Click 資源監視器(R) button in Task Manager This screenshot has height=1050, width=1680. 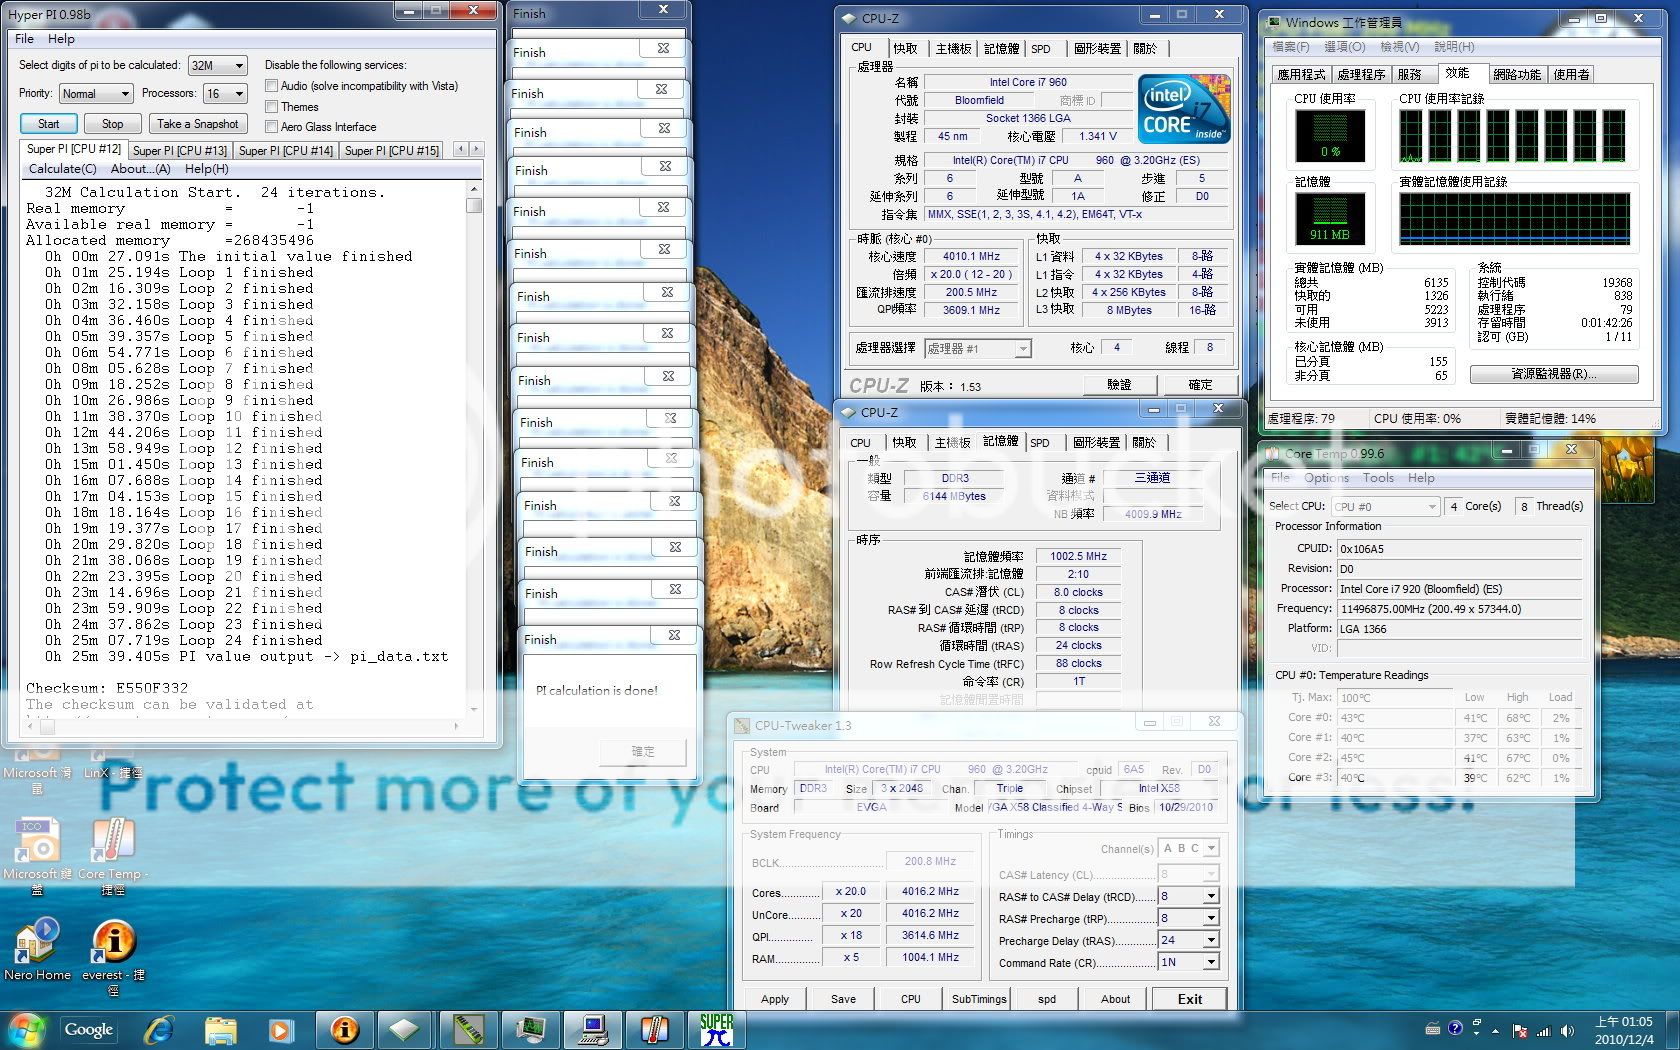tap(1553, 374)
